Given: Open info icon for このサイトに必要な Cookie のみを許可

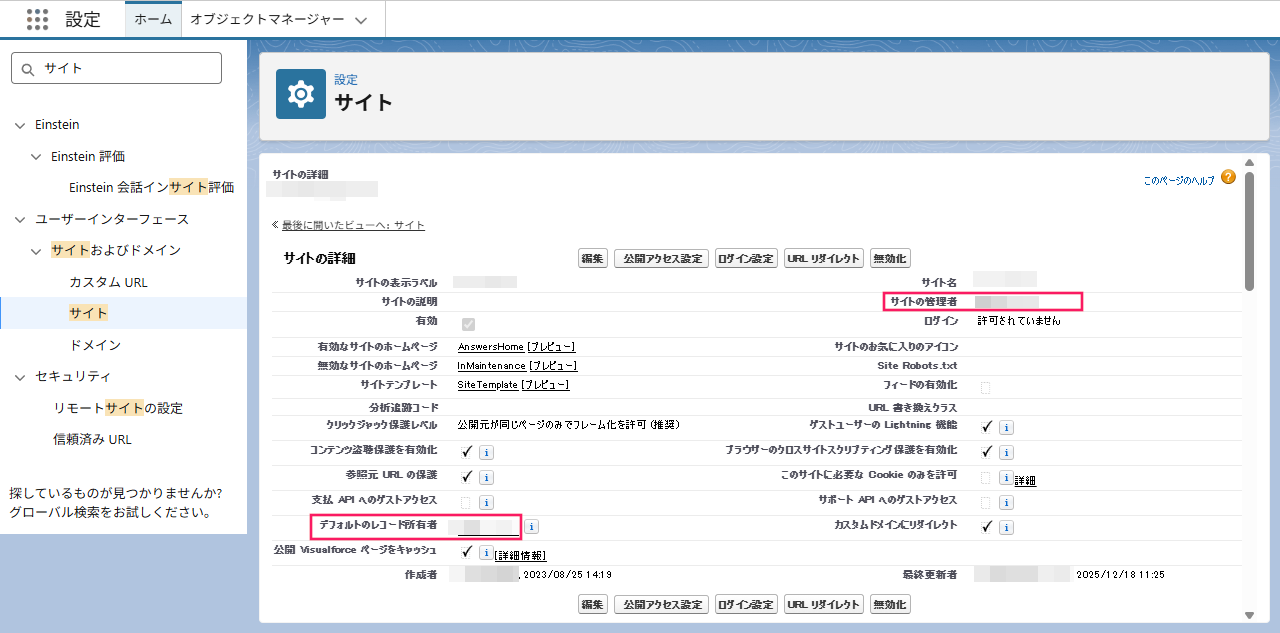Looking at the screenshot, I should point(1006,477).
